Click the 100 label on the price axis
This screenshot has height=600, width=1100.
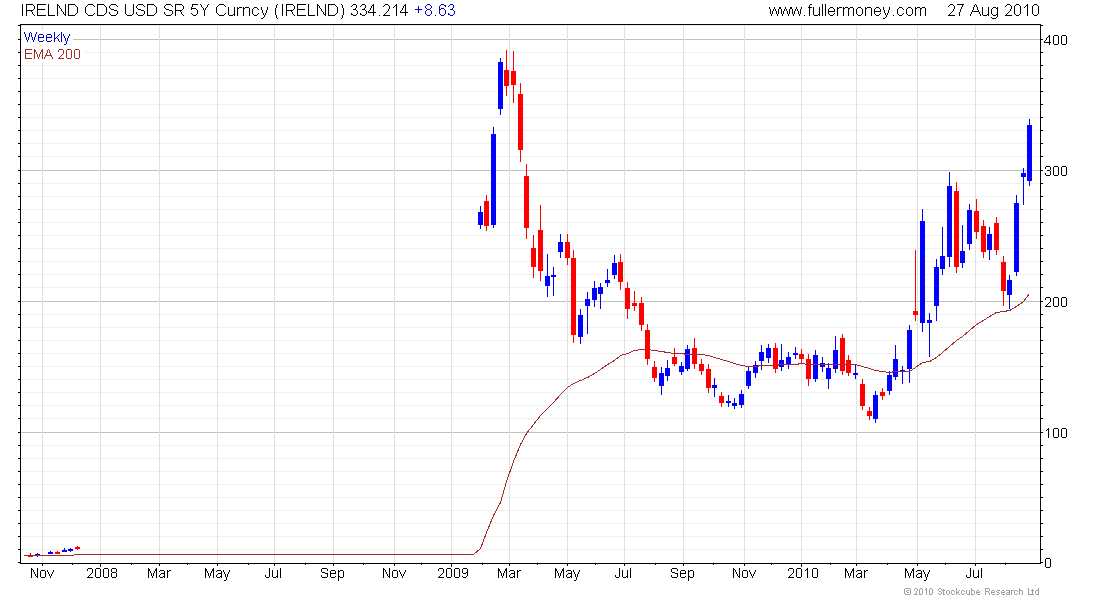[1056, 433]
